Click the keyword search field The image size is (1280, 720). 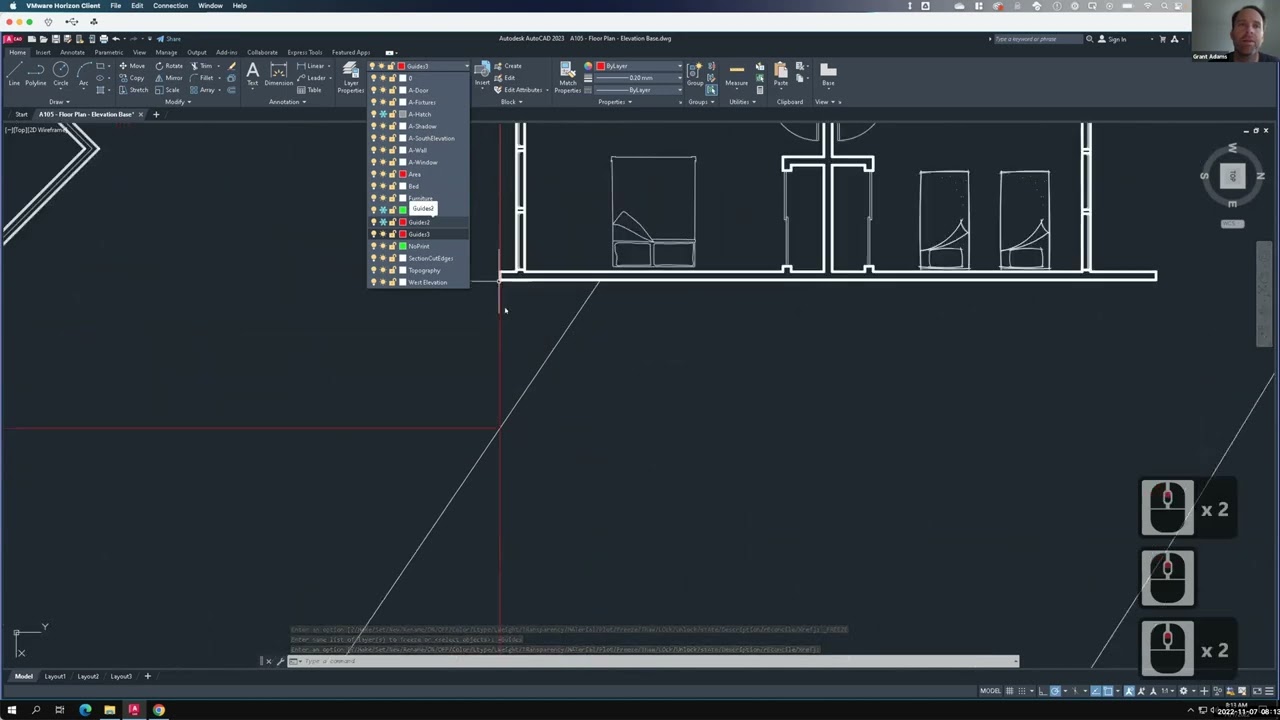pyautogui.click(x=1039, y=39)
